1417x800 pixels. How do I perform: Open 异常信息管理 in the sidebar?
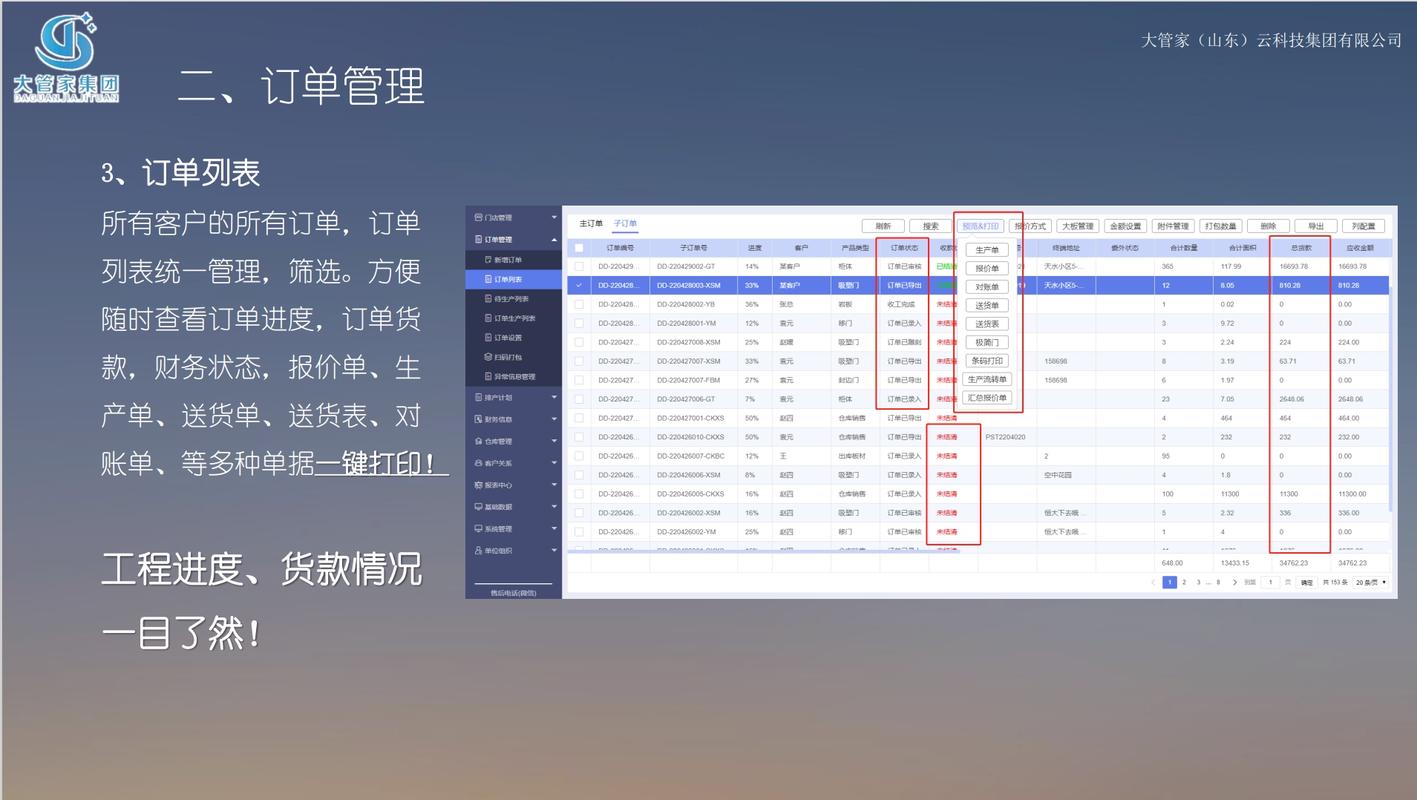click(x=514, y=377)
